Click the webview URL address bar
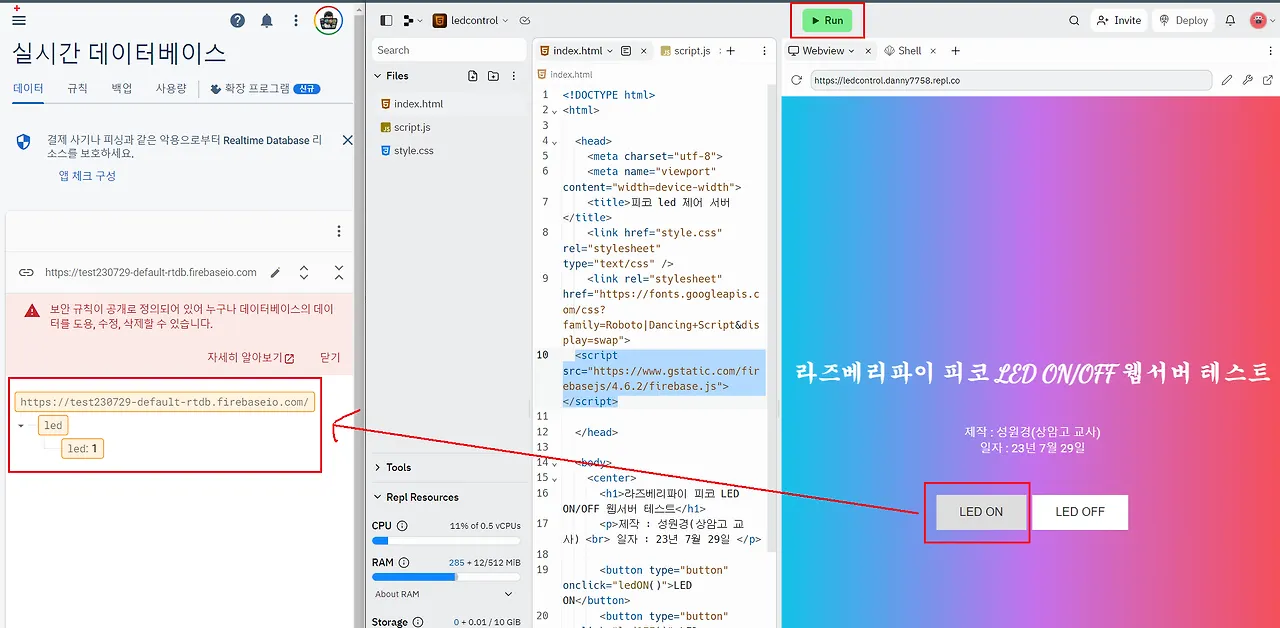1280x628 pixels. (1010, 80)
